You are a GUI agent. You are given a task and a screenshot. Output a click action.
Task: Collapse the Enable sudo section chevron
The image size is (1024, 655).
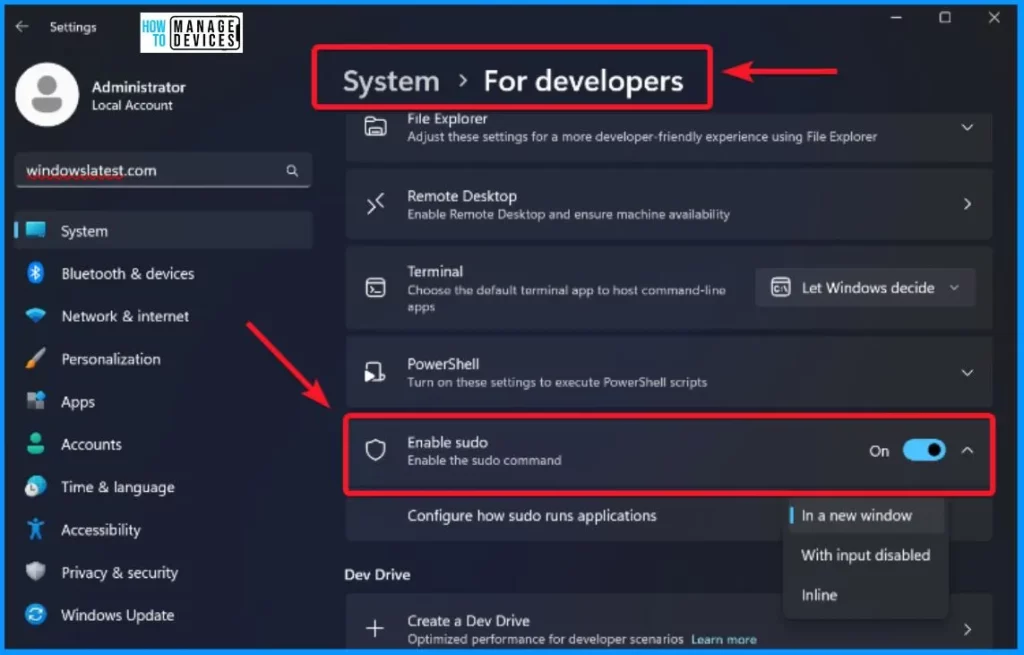pos(967,450)
